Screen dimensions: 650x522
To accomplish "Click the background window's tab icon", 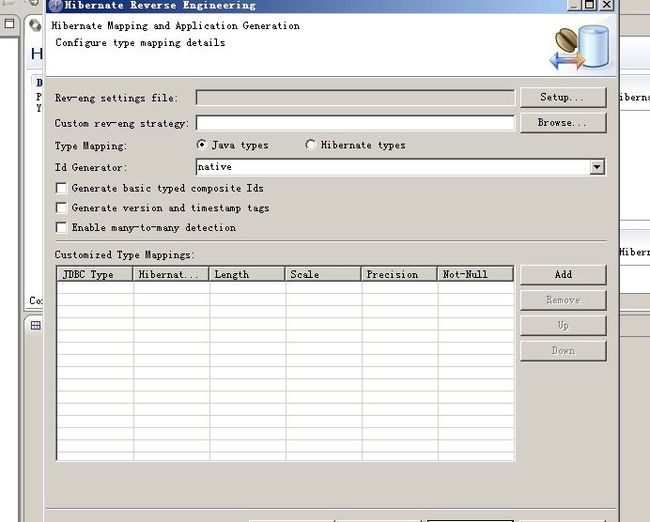I will (x=35, y=25).
